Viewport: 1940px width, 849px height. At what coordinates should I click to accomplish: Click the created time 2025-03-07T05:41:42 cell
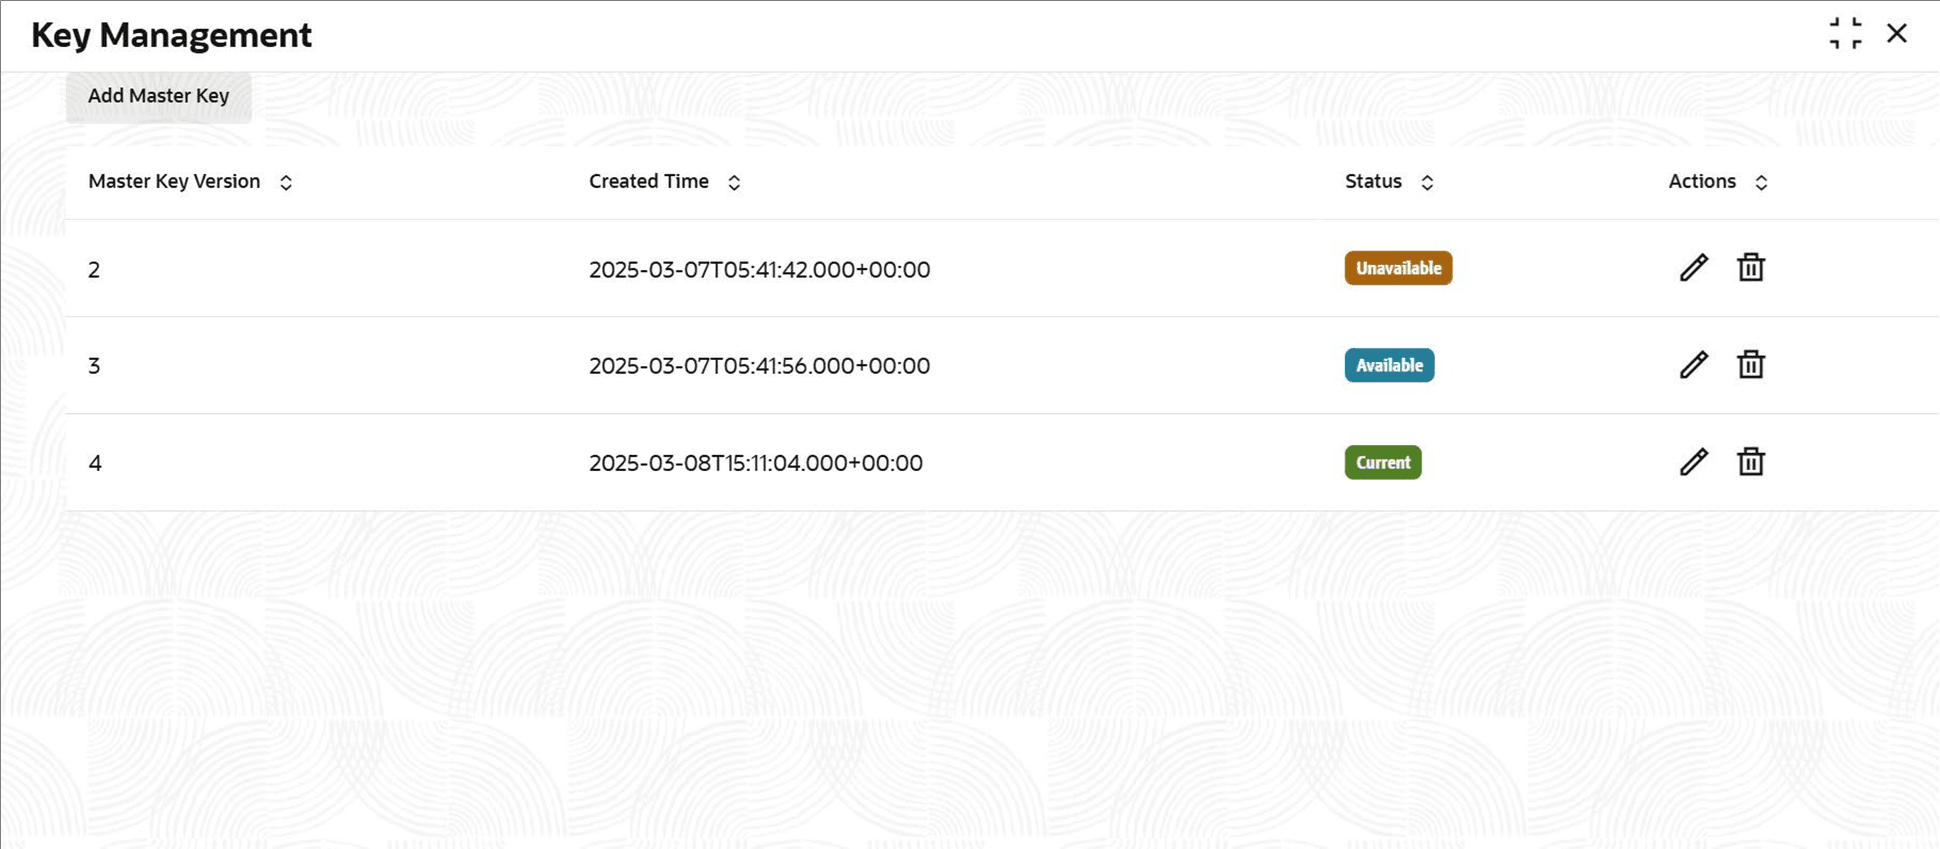759,269
